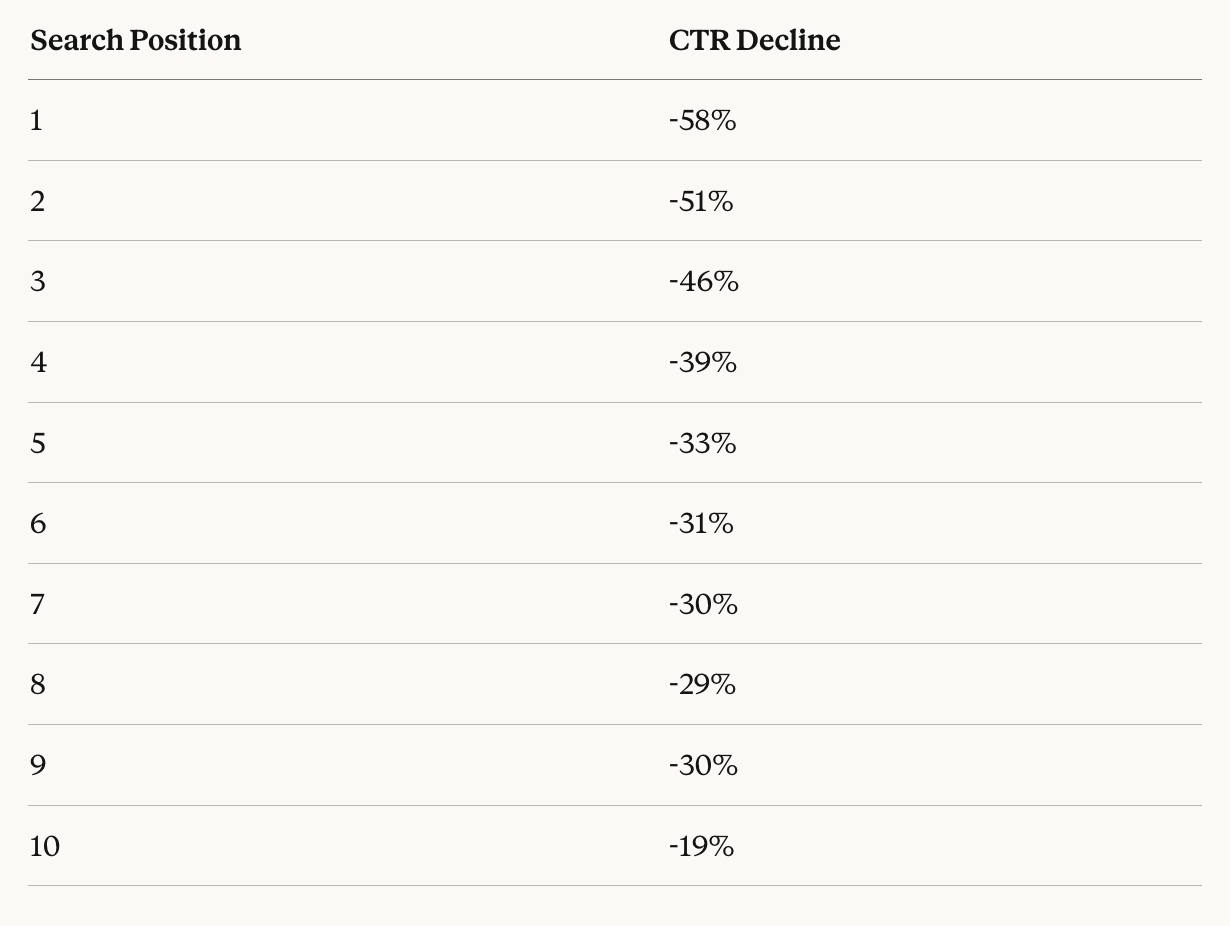Screen dimensions: 1230x926
Task: Click the CTR Decline column header
Action: (754, 41)
